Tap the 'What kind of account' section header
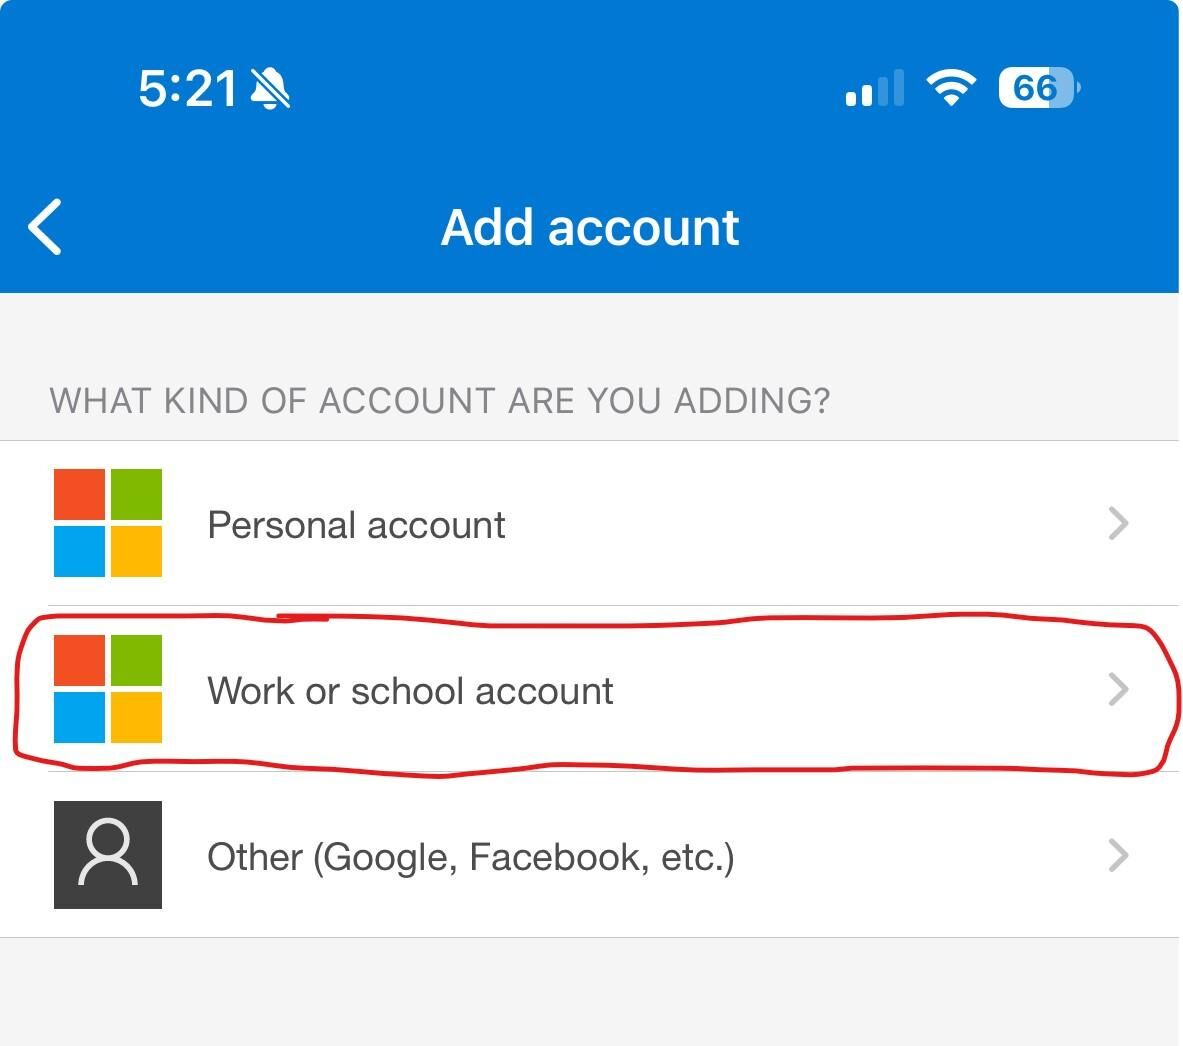Screen dimensions: 1183x1046 [440, 401]
